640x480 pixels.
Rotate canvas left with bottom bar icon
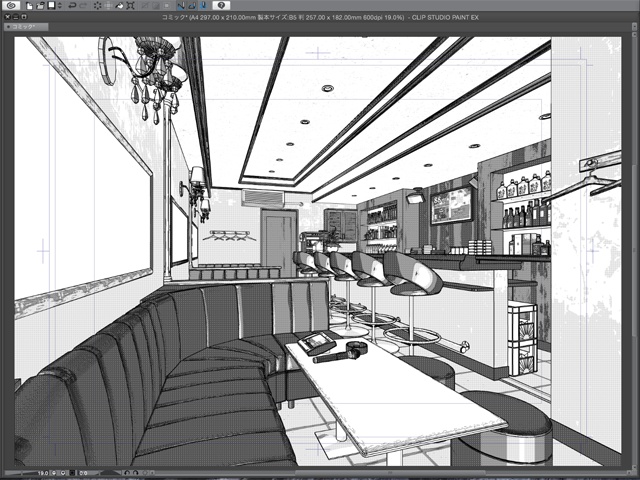pyautogui.click(x=127, y=473)
